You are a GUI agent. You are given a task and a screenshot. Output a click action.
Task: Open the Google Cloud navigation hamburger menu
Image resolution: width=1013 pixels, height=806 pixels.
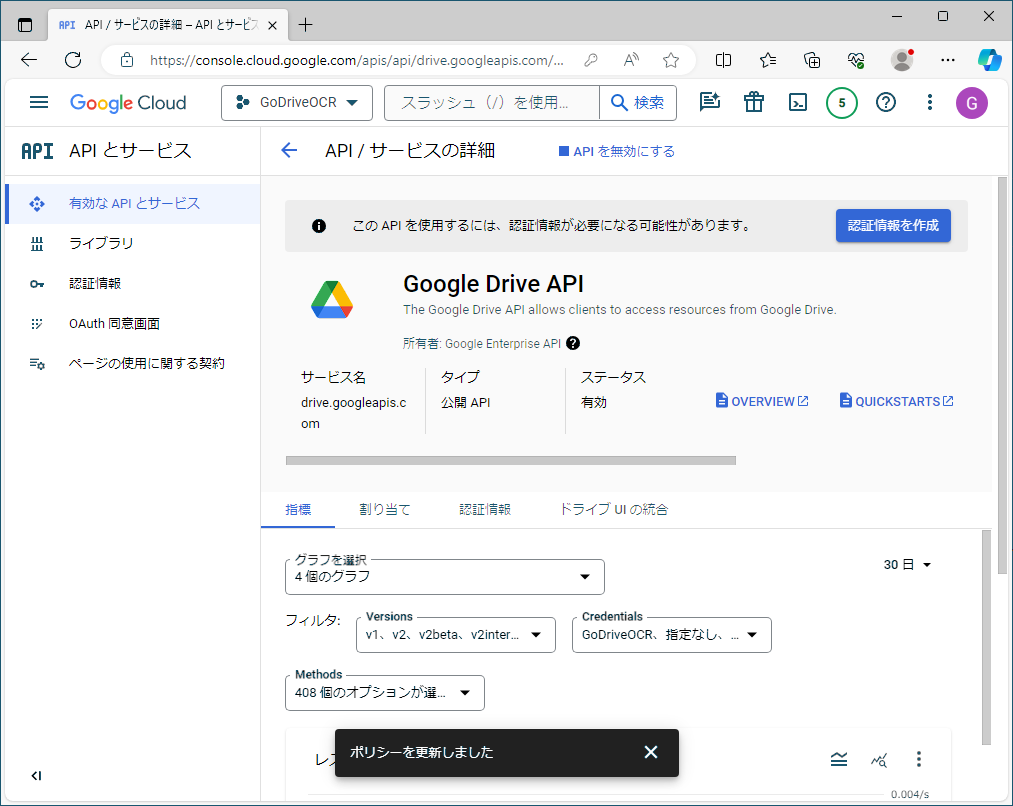39,102
